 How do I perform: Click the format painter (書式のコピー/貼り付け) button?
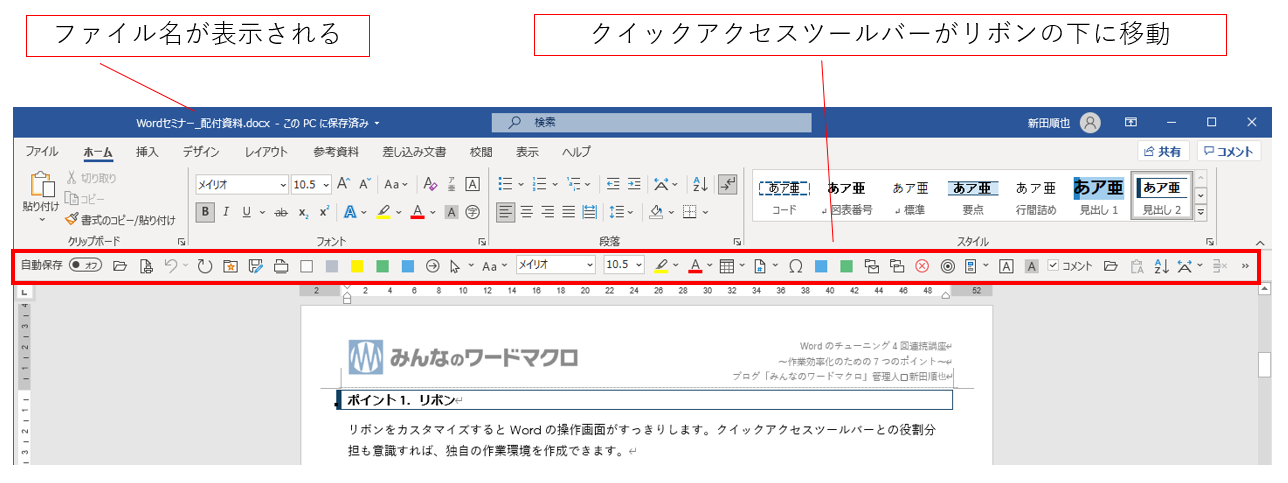(120, 219)
